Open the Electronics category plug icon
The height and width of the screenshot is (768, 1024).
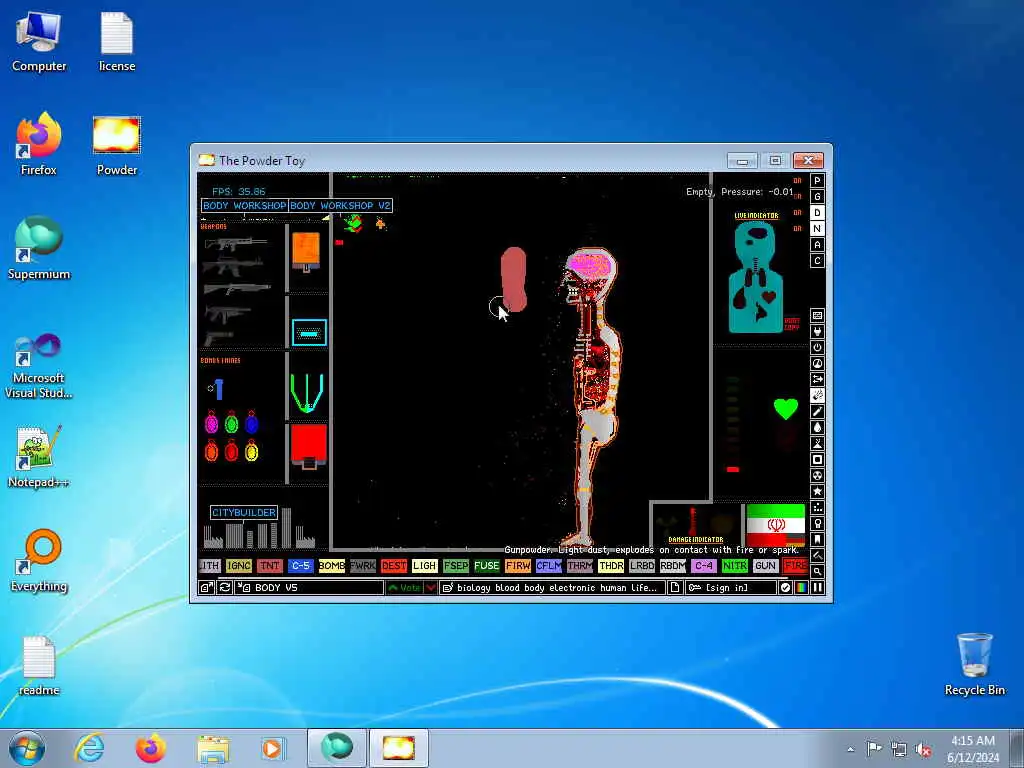click(x=817, y=332)
